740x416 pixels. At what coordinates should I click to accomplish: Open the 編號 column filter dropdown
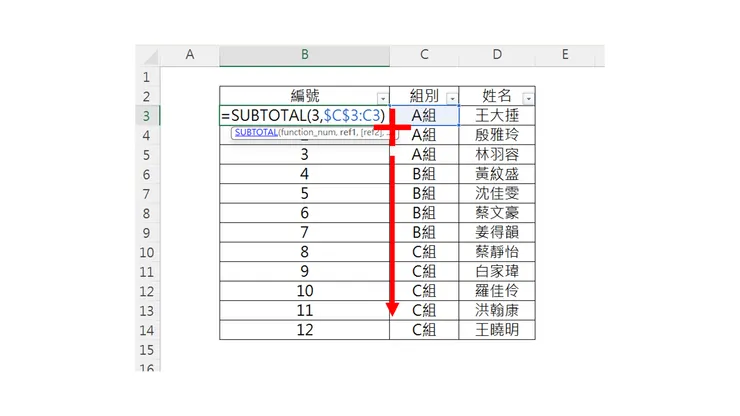pos(383,99)
